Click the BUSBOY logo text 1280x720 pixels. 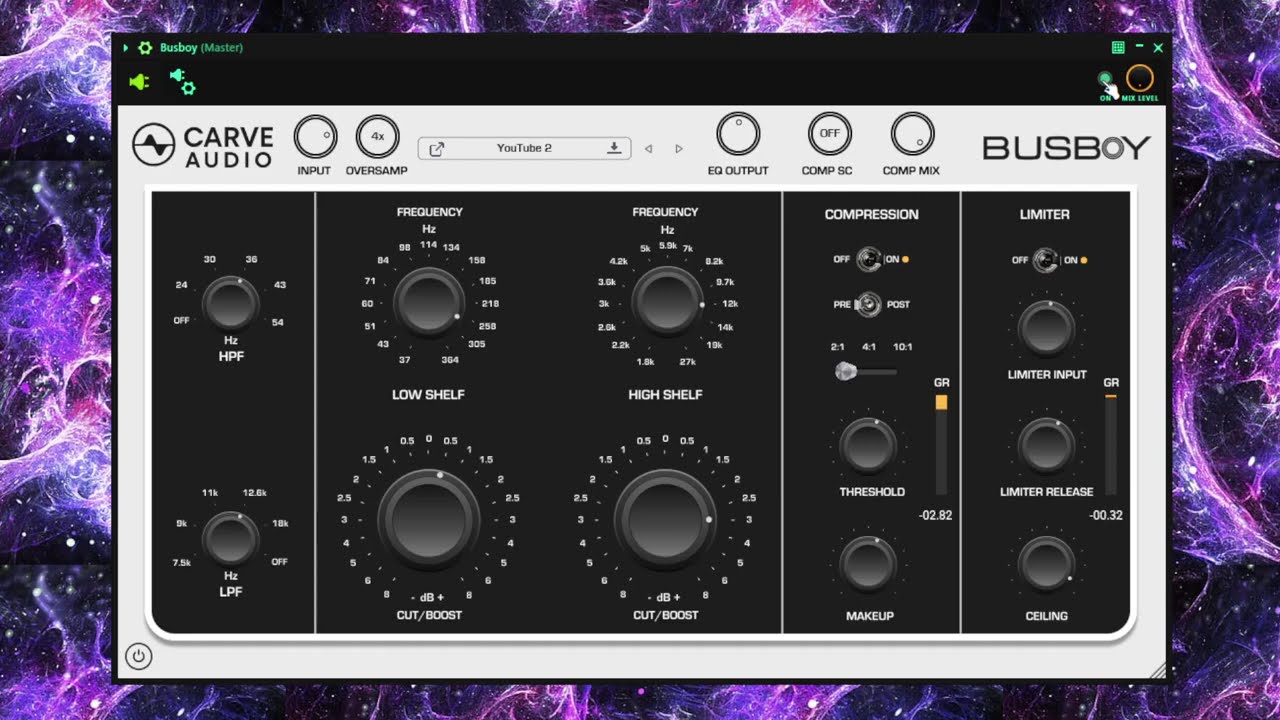(1067, 148)
